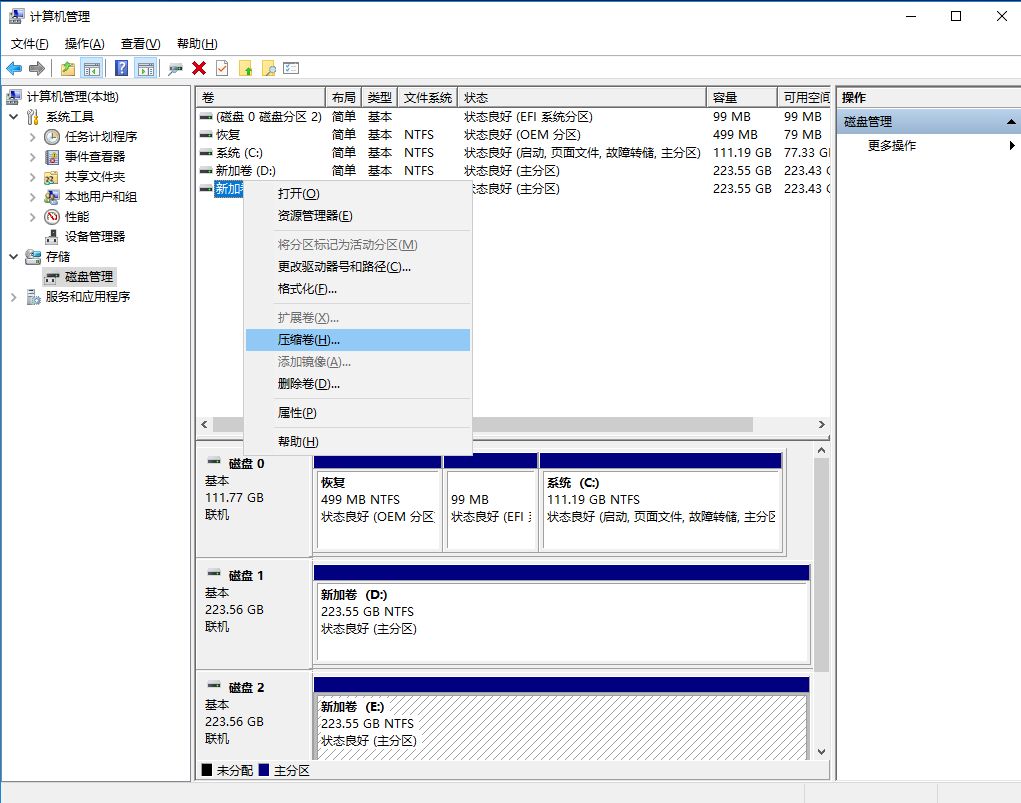Screen dimensions: 1021x803
Task: Click the Back arrow toolbar icon
Action: tap(13, 67)
